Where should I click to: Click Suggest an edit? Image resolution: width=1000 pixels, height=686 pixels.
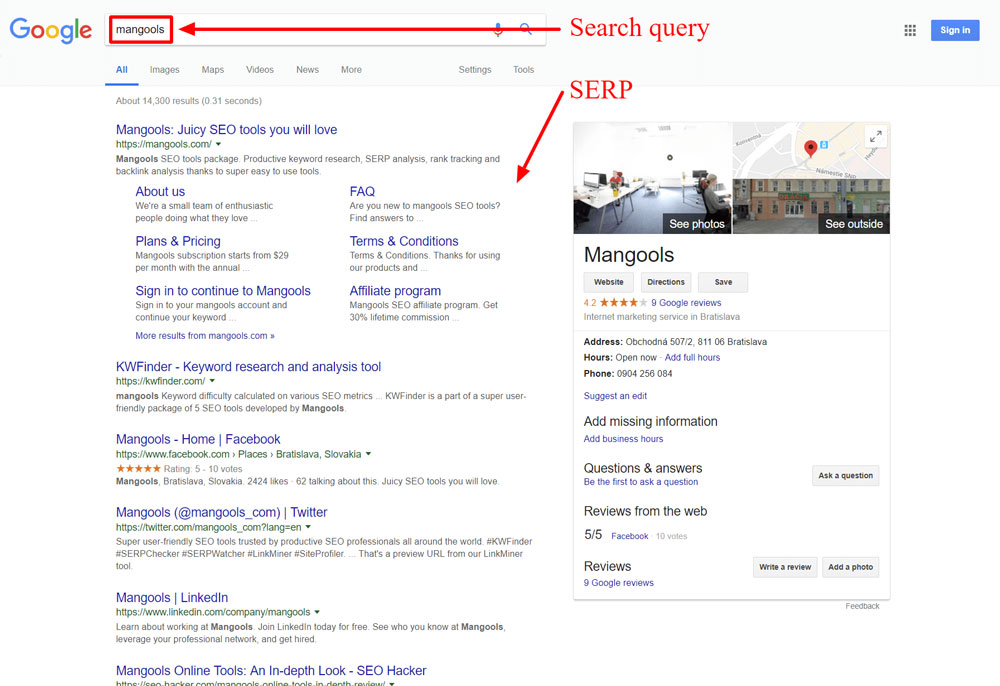pyautogui.click(x=615, y=396)
